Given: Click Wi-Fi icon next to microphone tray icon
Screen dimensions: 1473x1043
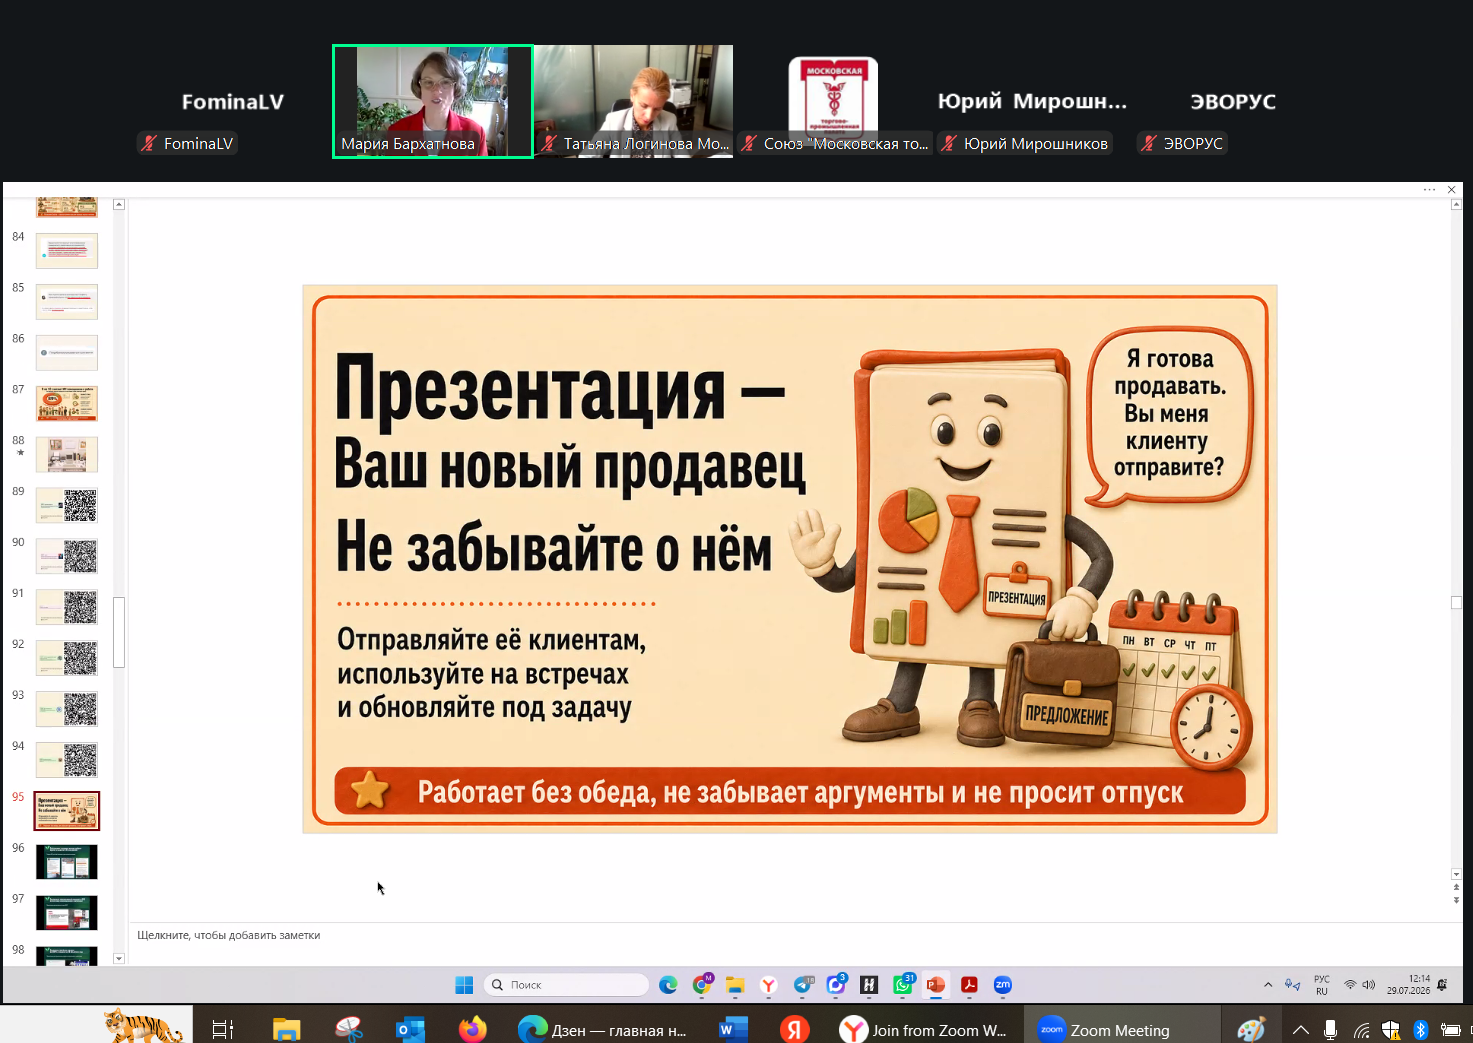Looking at the screenshot, I should coord(1361,1030).
